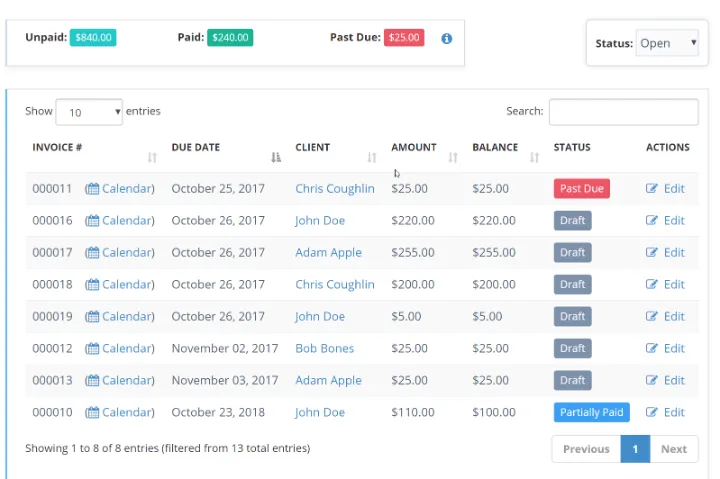Click edit pencil icon for invoice 000011

pyautogui.click(x=652, y=188)
